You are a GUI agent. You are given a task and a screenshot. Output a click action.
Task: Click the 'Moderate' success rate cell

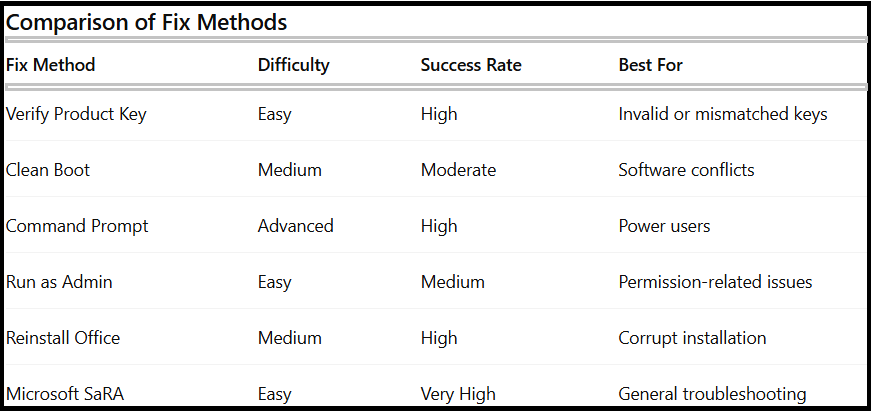coord(458,170)
